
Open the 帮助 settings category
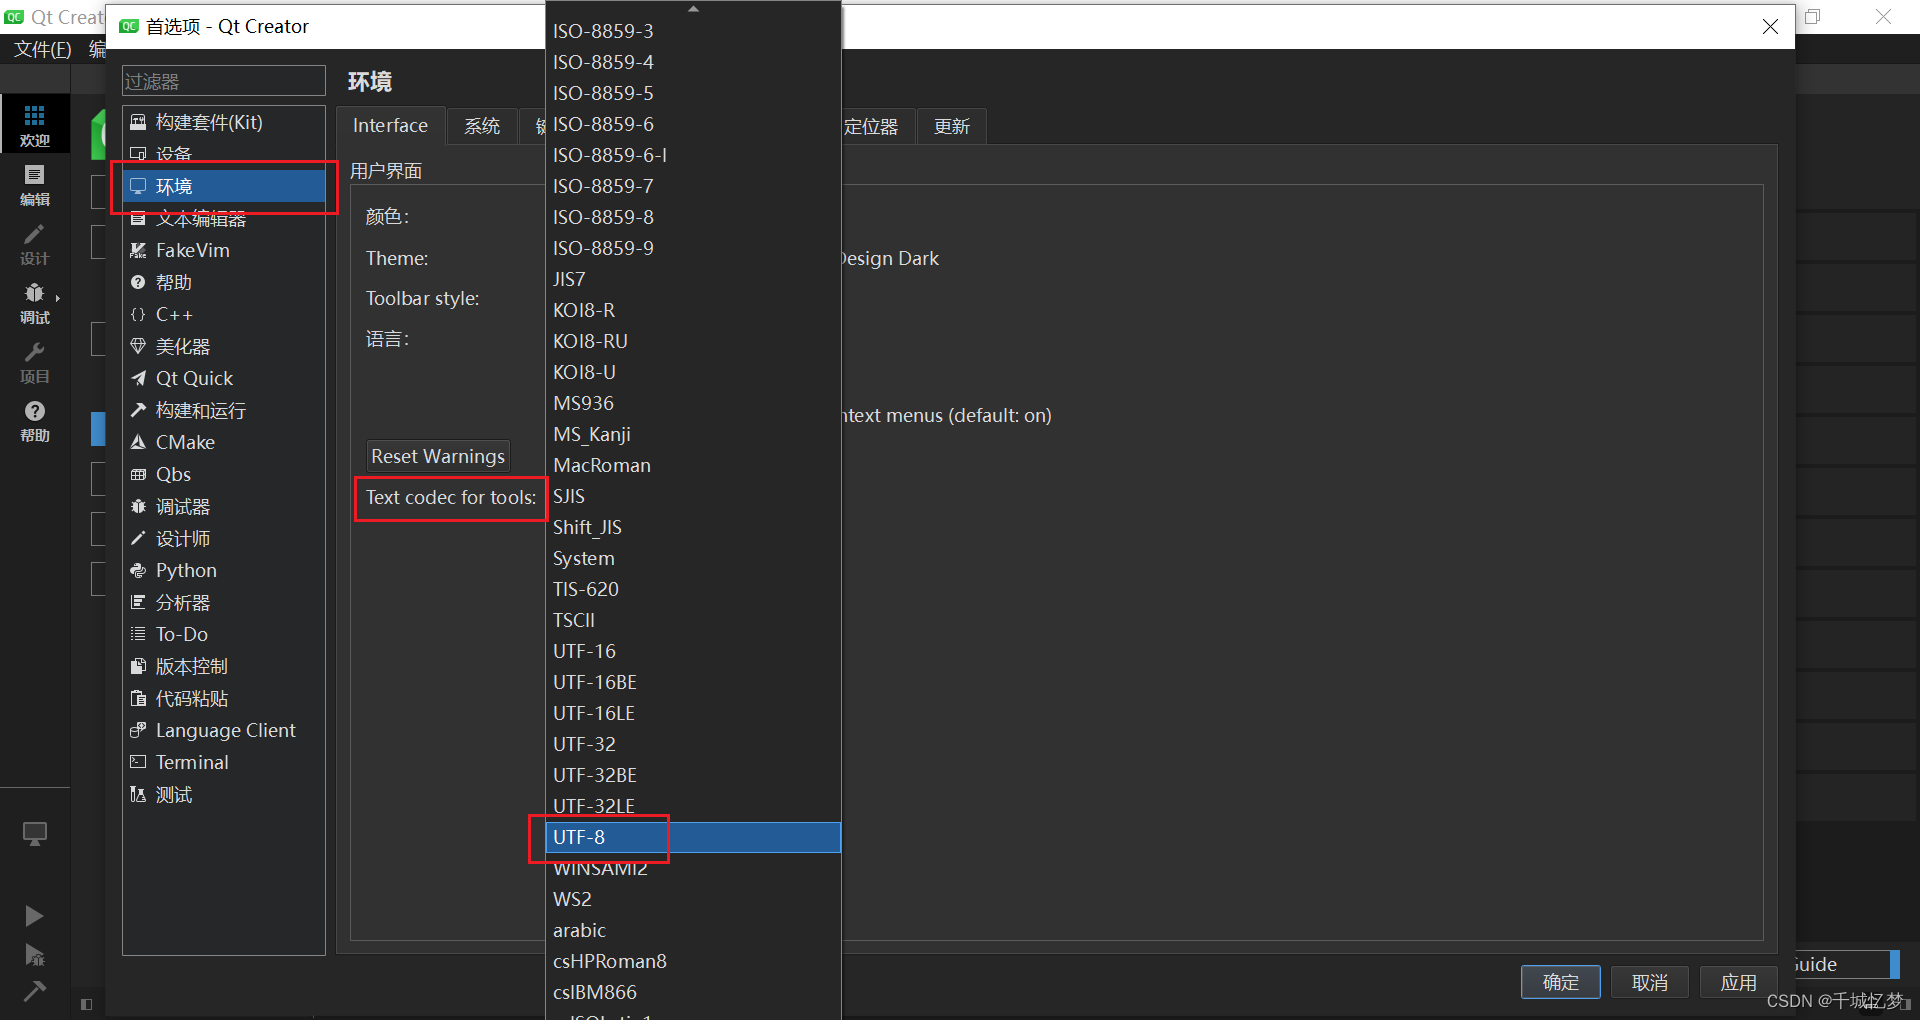click(224, 282)
